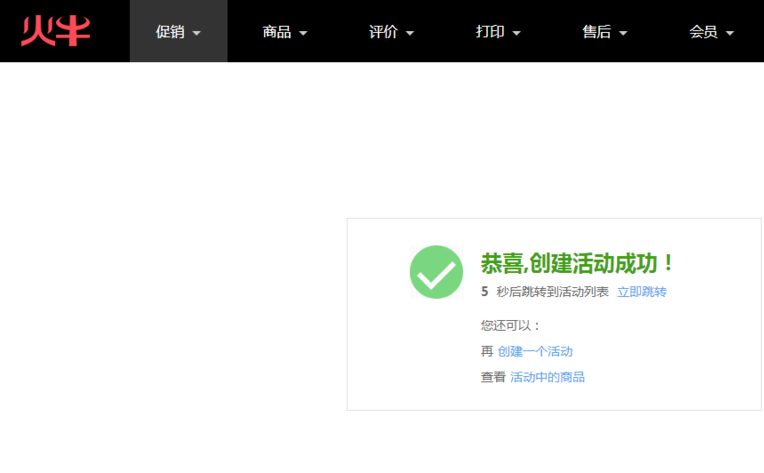The height and width of the screenshot is (473, 764).
Task: Open the 打印 menu
Action: pos(498,31)
